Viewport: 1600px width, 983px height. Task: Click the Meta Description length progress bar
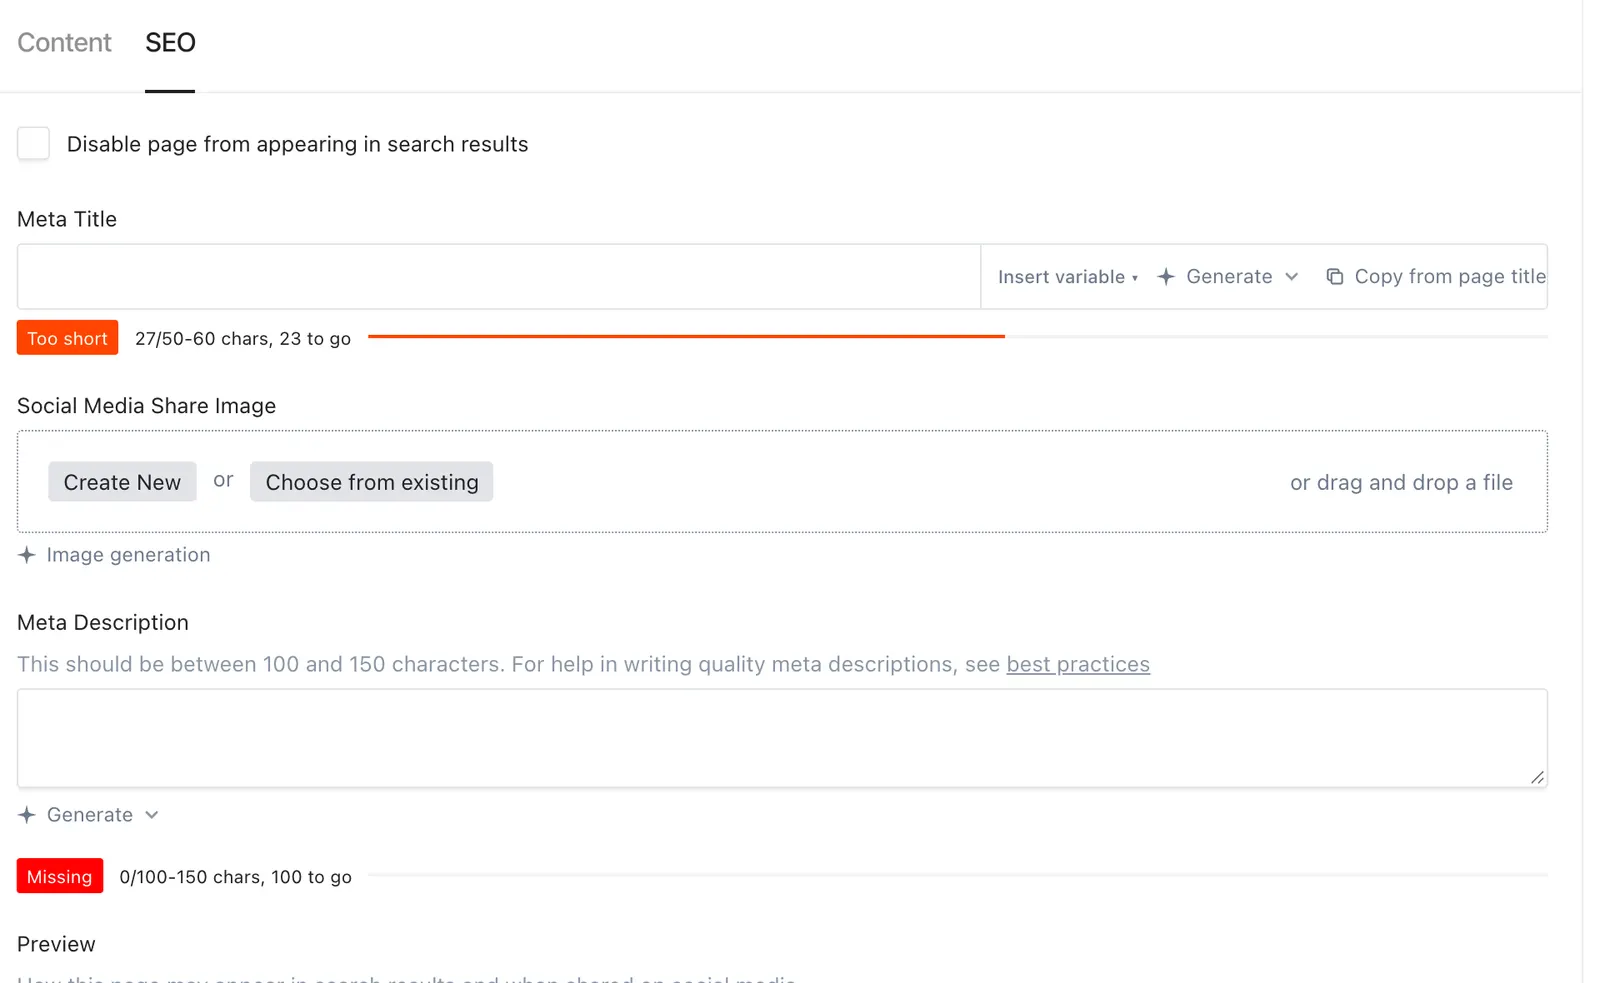[957, 875]
